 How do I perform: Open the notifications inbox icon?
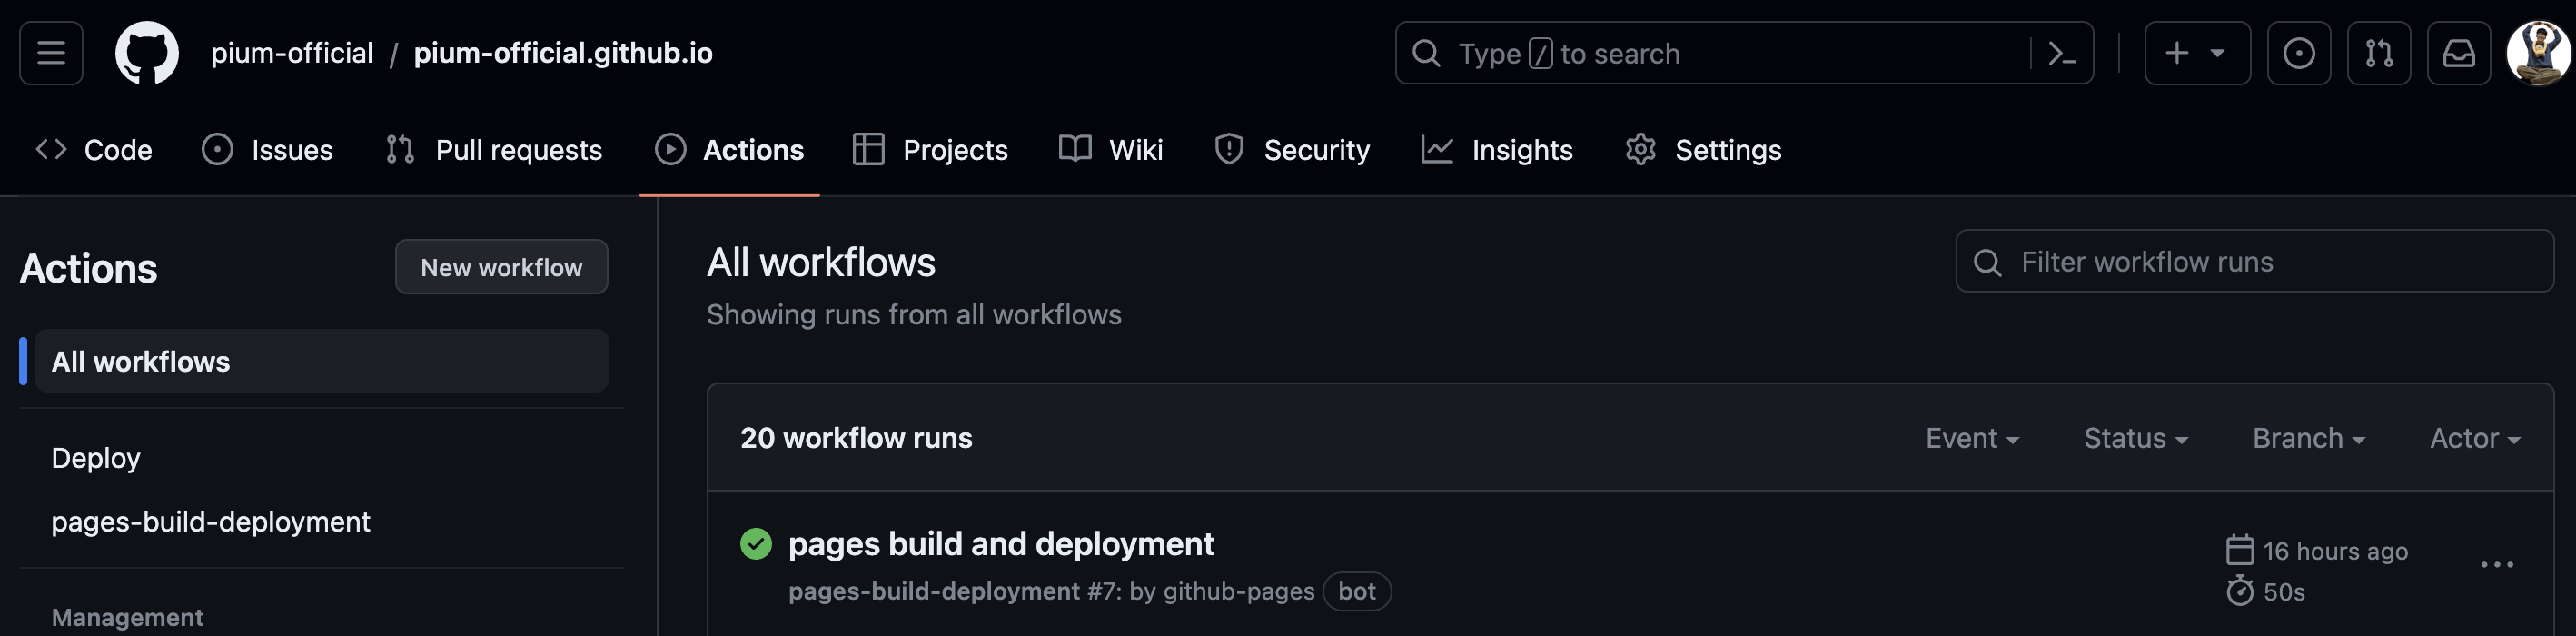(2458, 53)
